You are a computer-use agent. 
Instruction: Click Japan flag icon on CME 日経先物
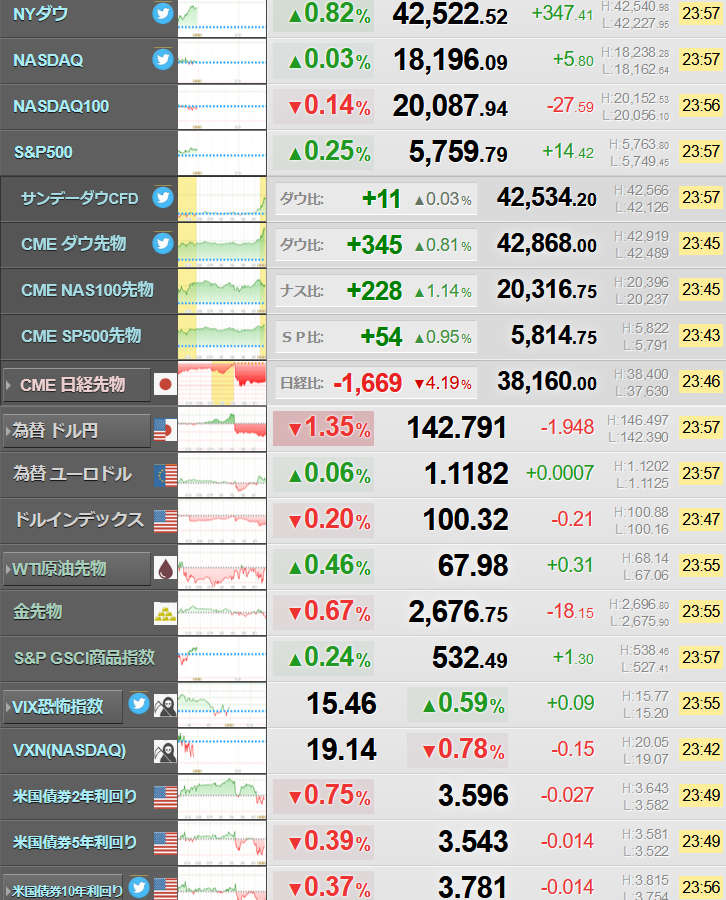(165, 384)
